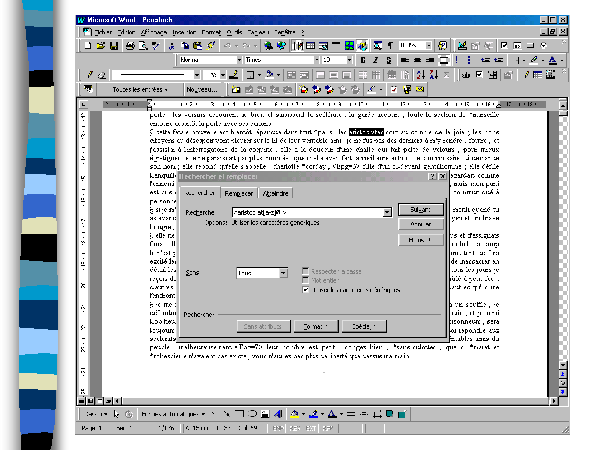The image size is (600, 450).
Task: Open the Sens direction dropdown
Action: pyautogui.click(x=282, y=272)
